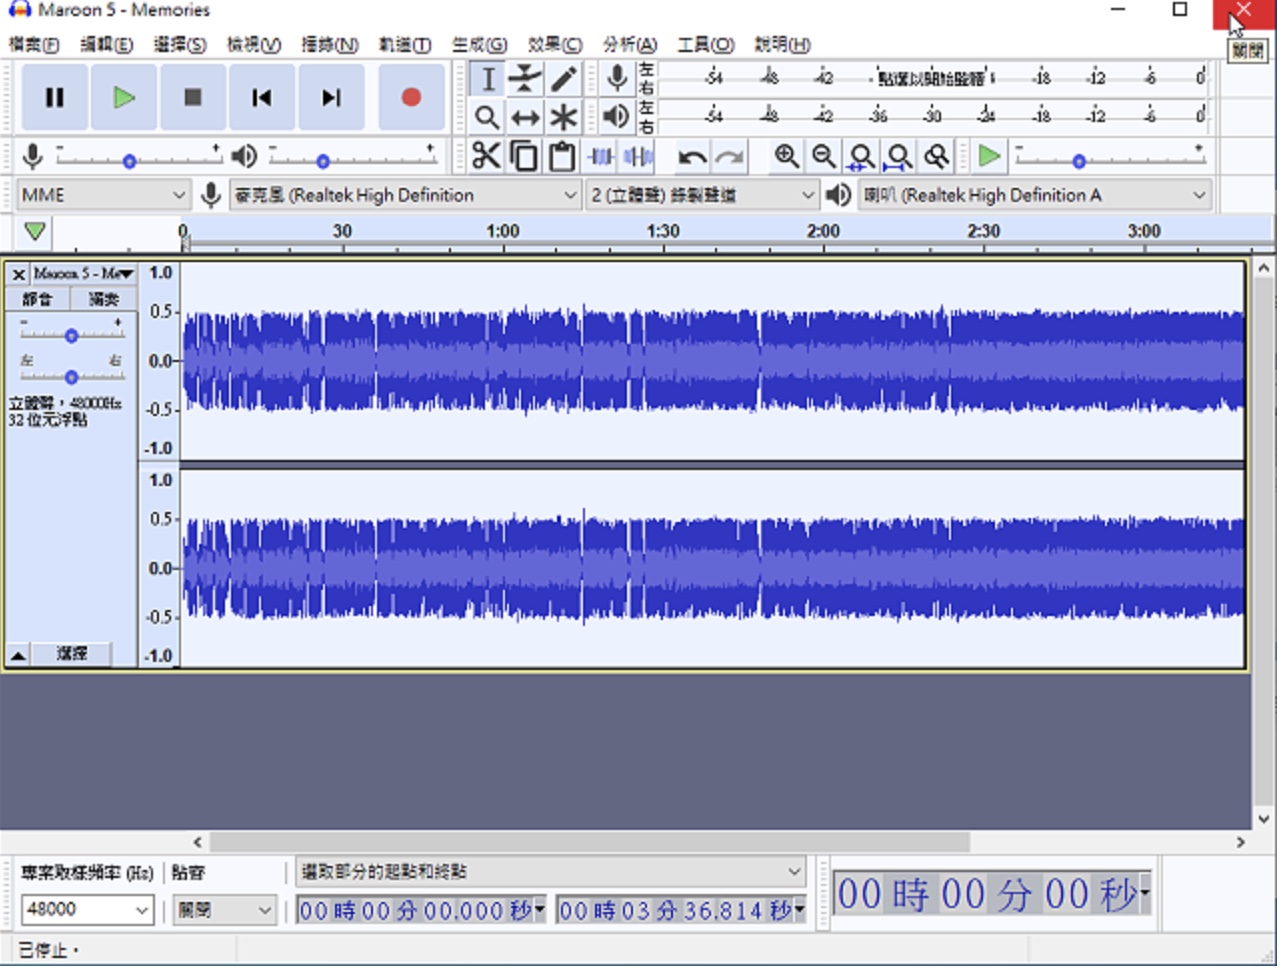Undo the last action

[x=692, y=157]
